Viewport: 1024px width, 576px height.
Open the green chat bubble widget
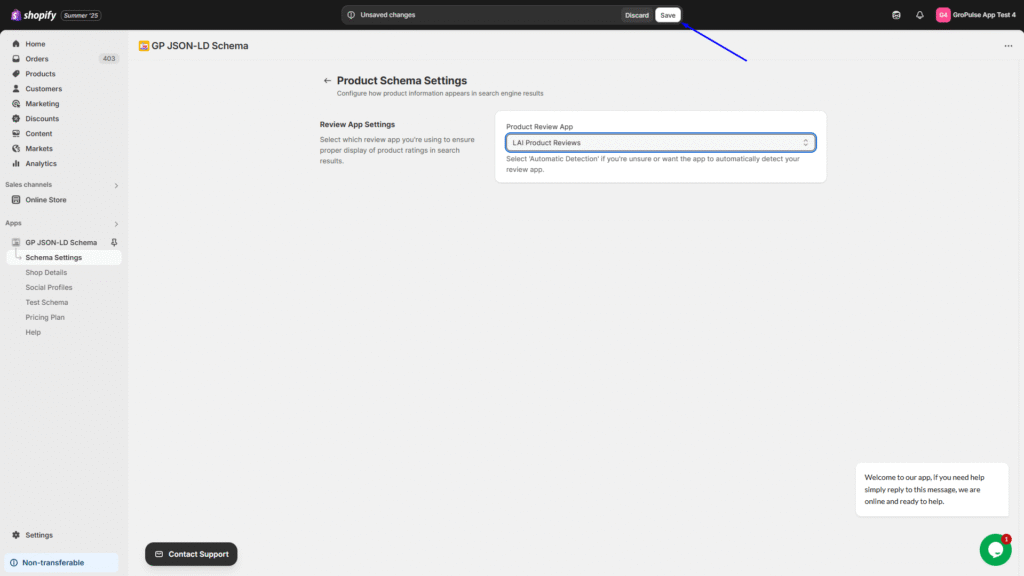(x=995, y=550)
